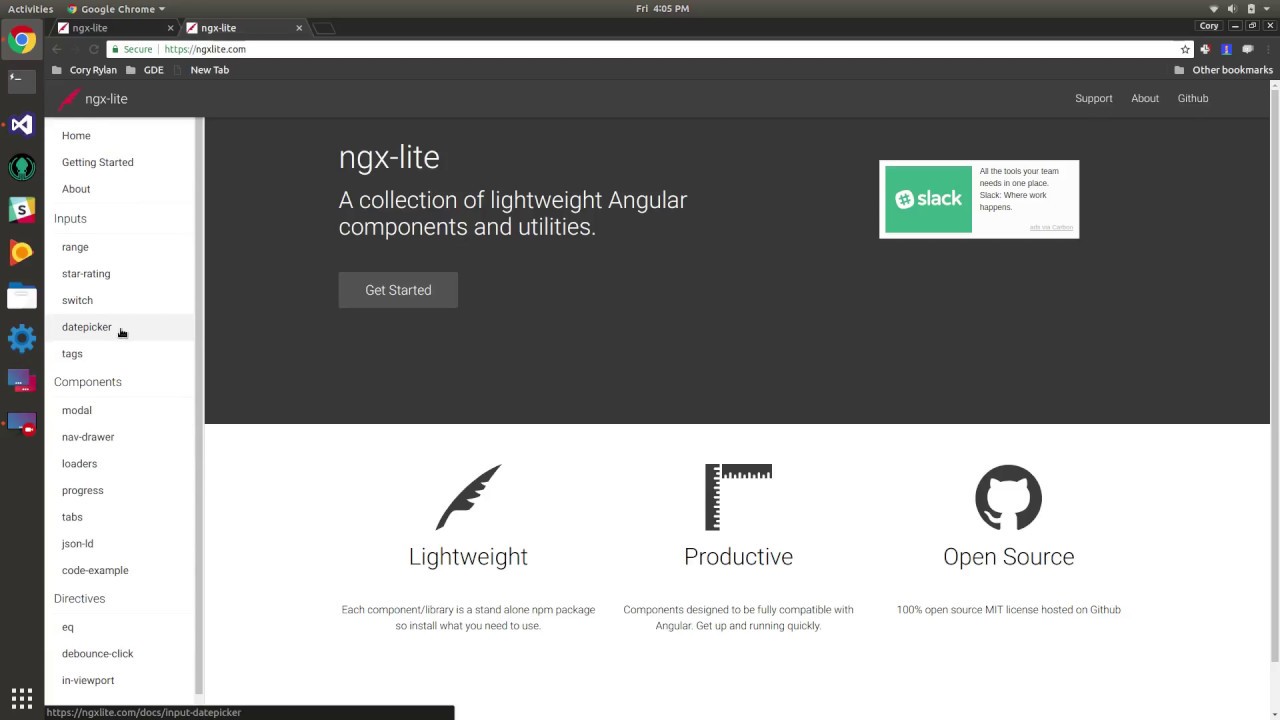Open the datepicker docs link

(x=87, y=327)
